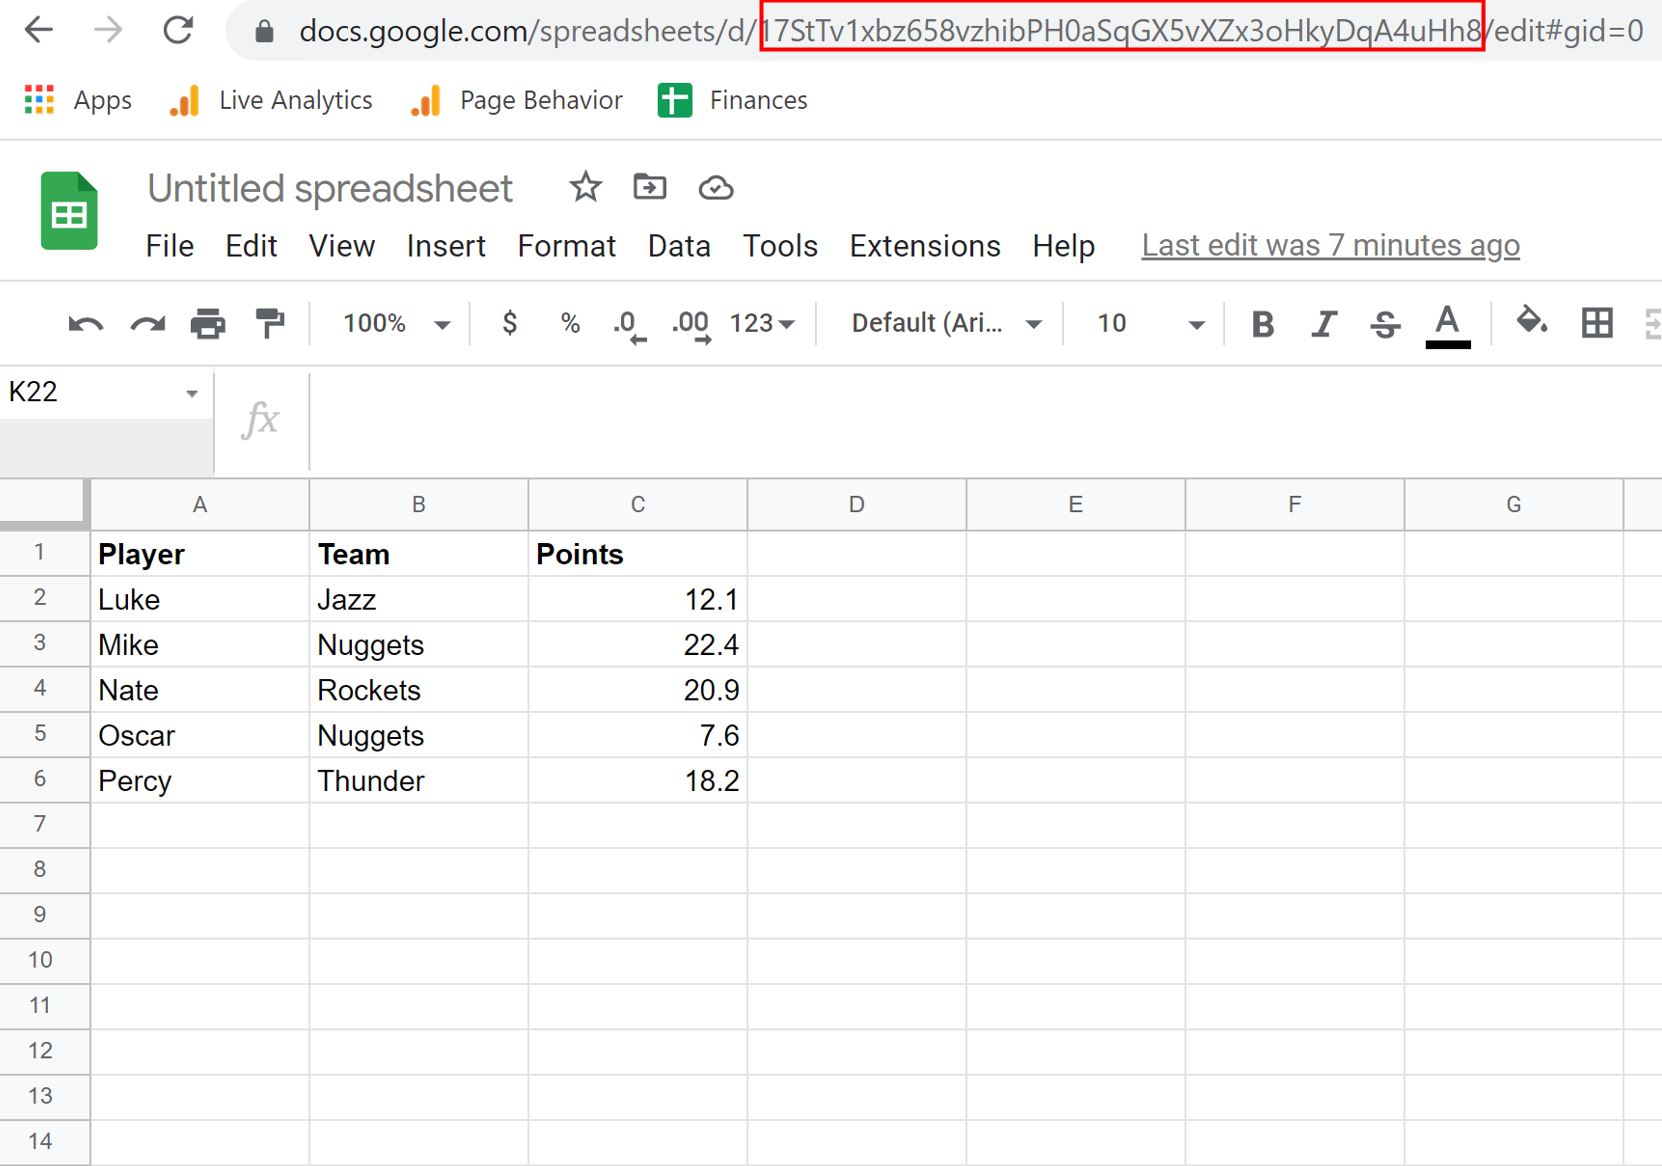Open the Finances bookmark
The height and width of the screenshot is (1166, 1662).
[x=733, y=100]
